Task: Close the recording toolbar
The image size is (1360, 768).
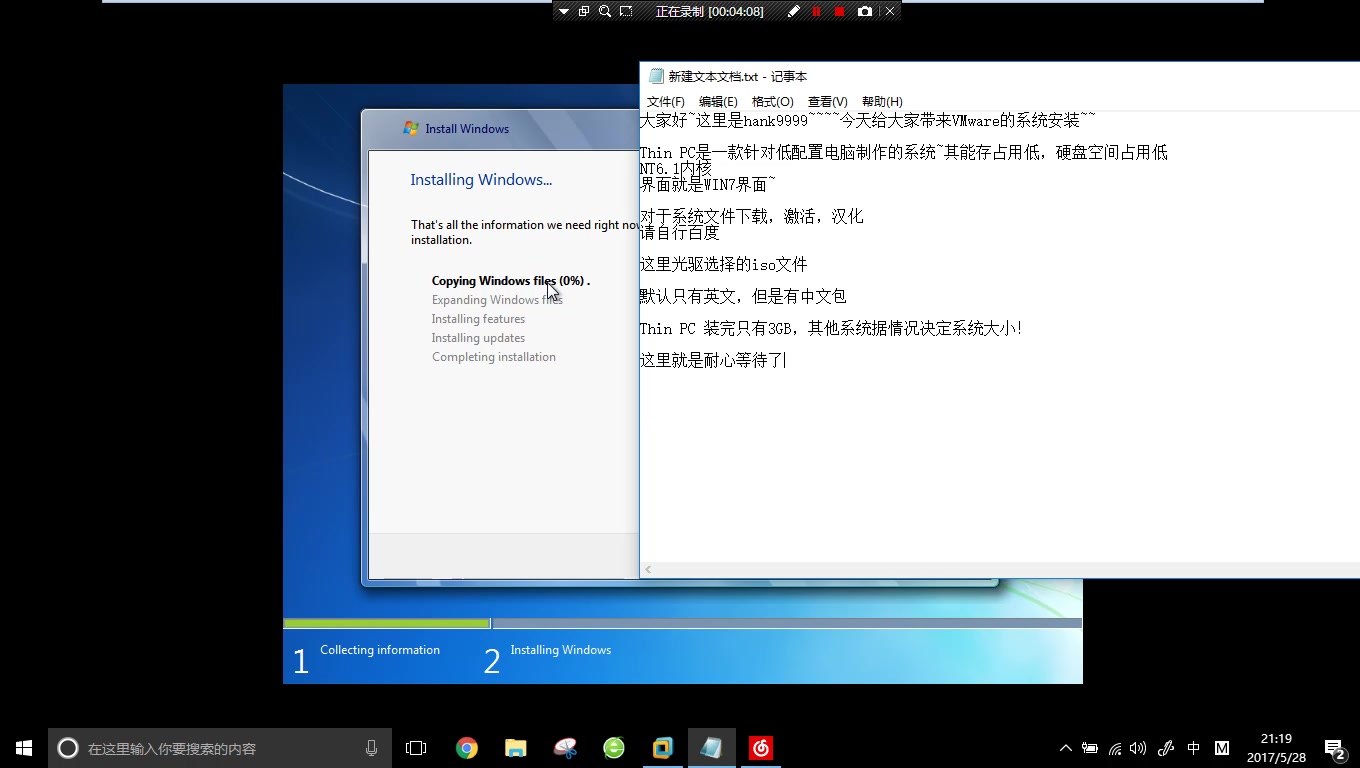Action: click(x=889, y=11)
